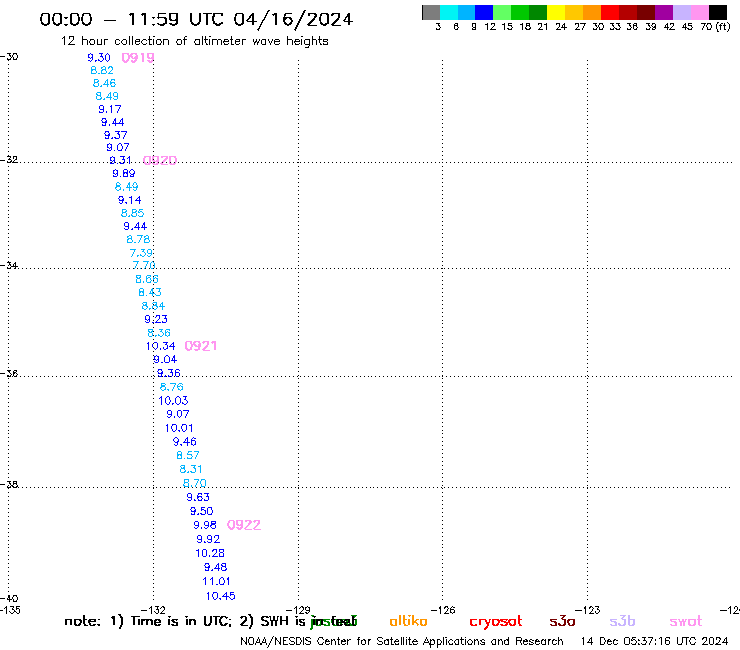Pick the pink swatch in the color scale
Screen dimensions: 740x650
click(700, 12)
